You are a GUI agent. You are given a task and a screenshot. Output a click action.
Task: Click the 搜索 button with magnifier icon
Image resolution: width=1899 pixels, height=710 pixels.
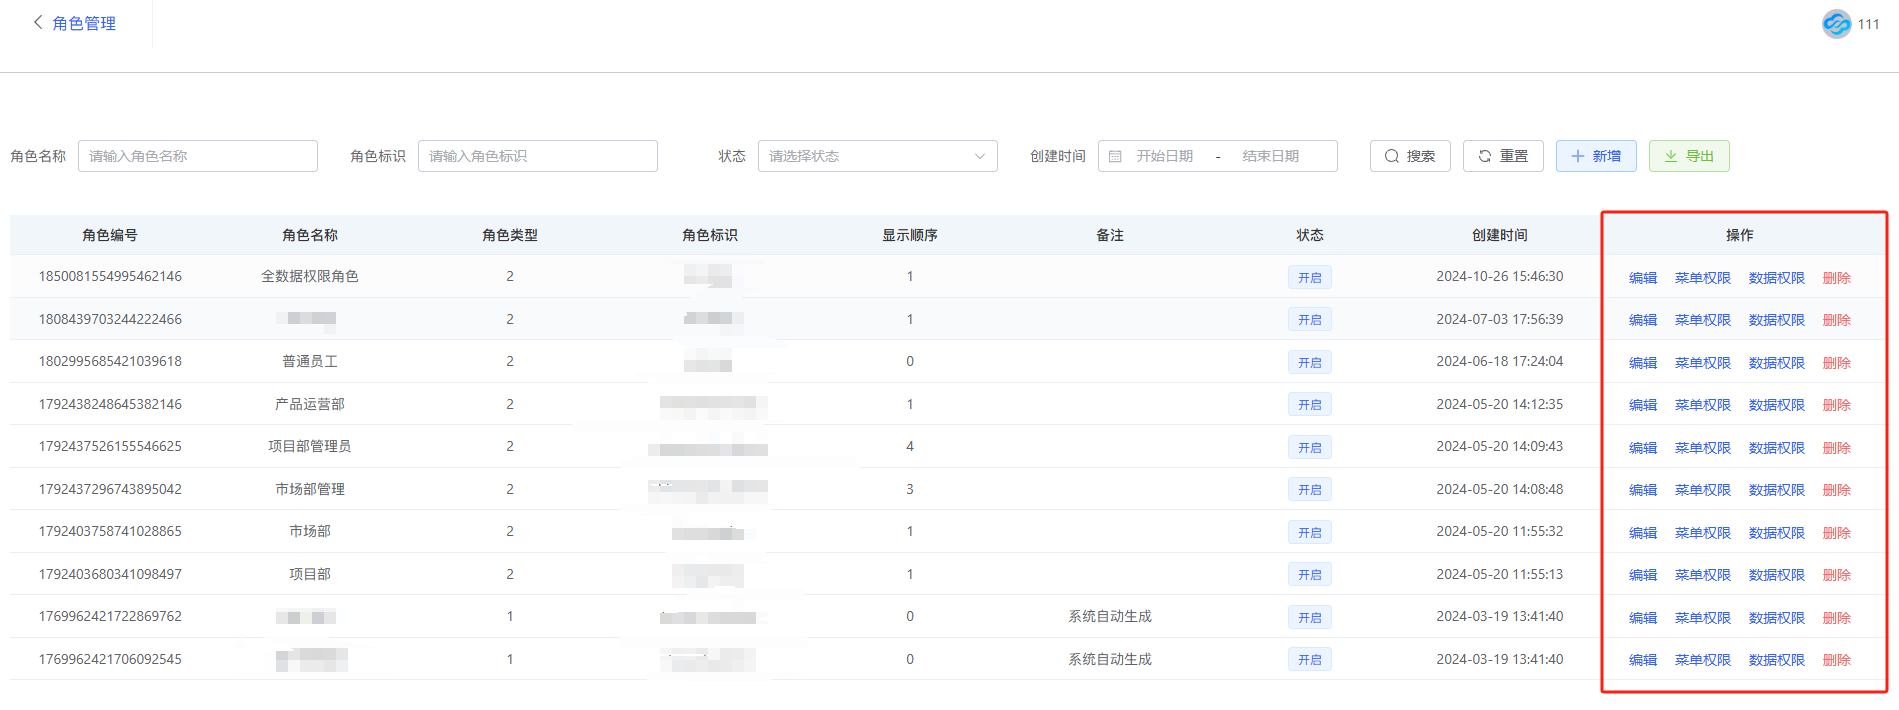[1409, 156]
